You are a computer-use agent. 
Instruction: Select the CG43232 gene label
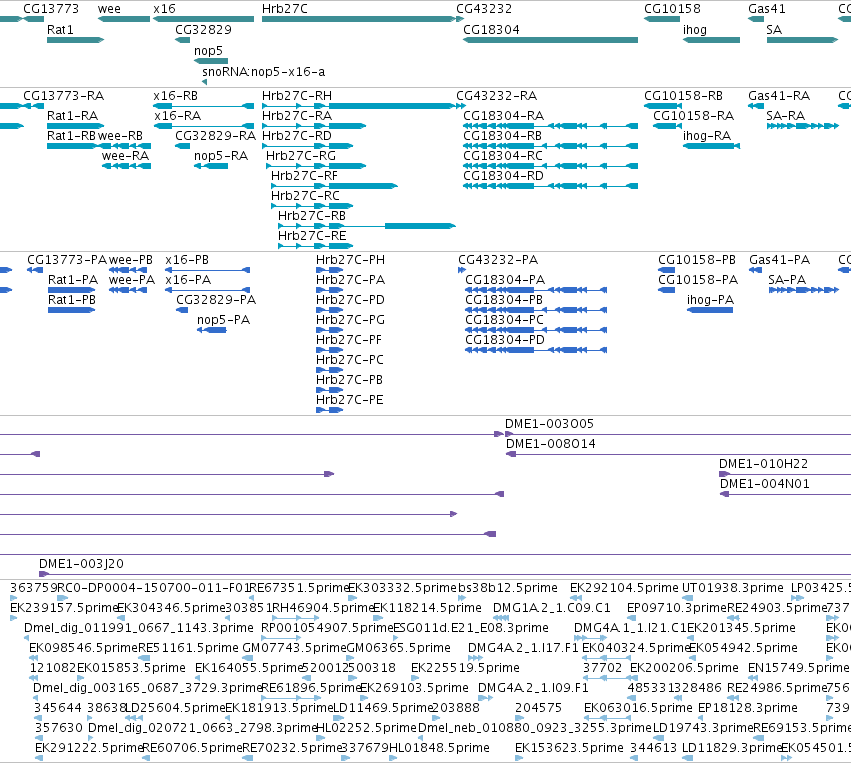pos(484,9)
